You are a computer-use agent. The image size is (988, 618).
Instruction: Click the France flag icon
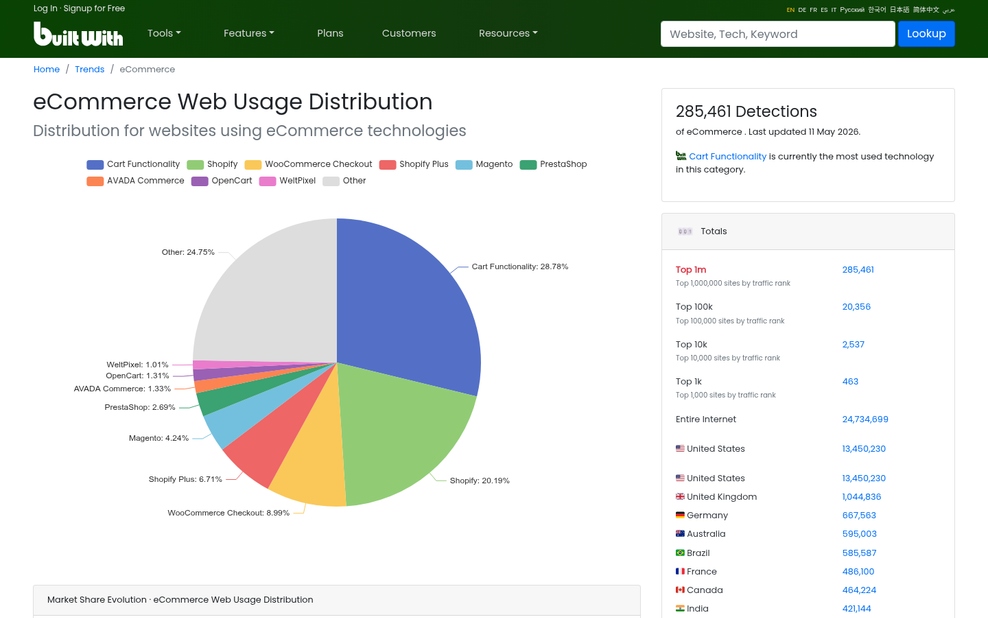click(680, 571)
